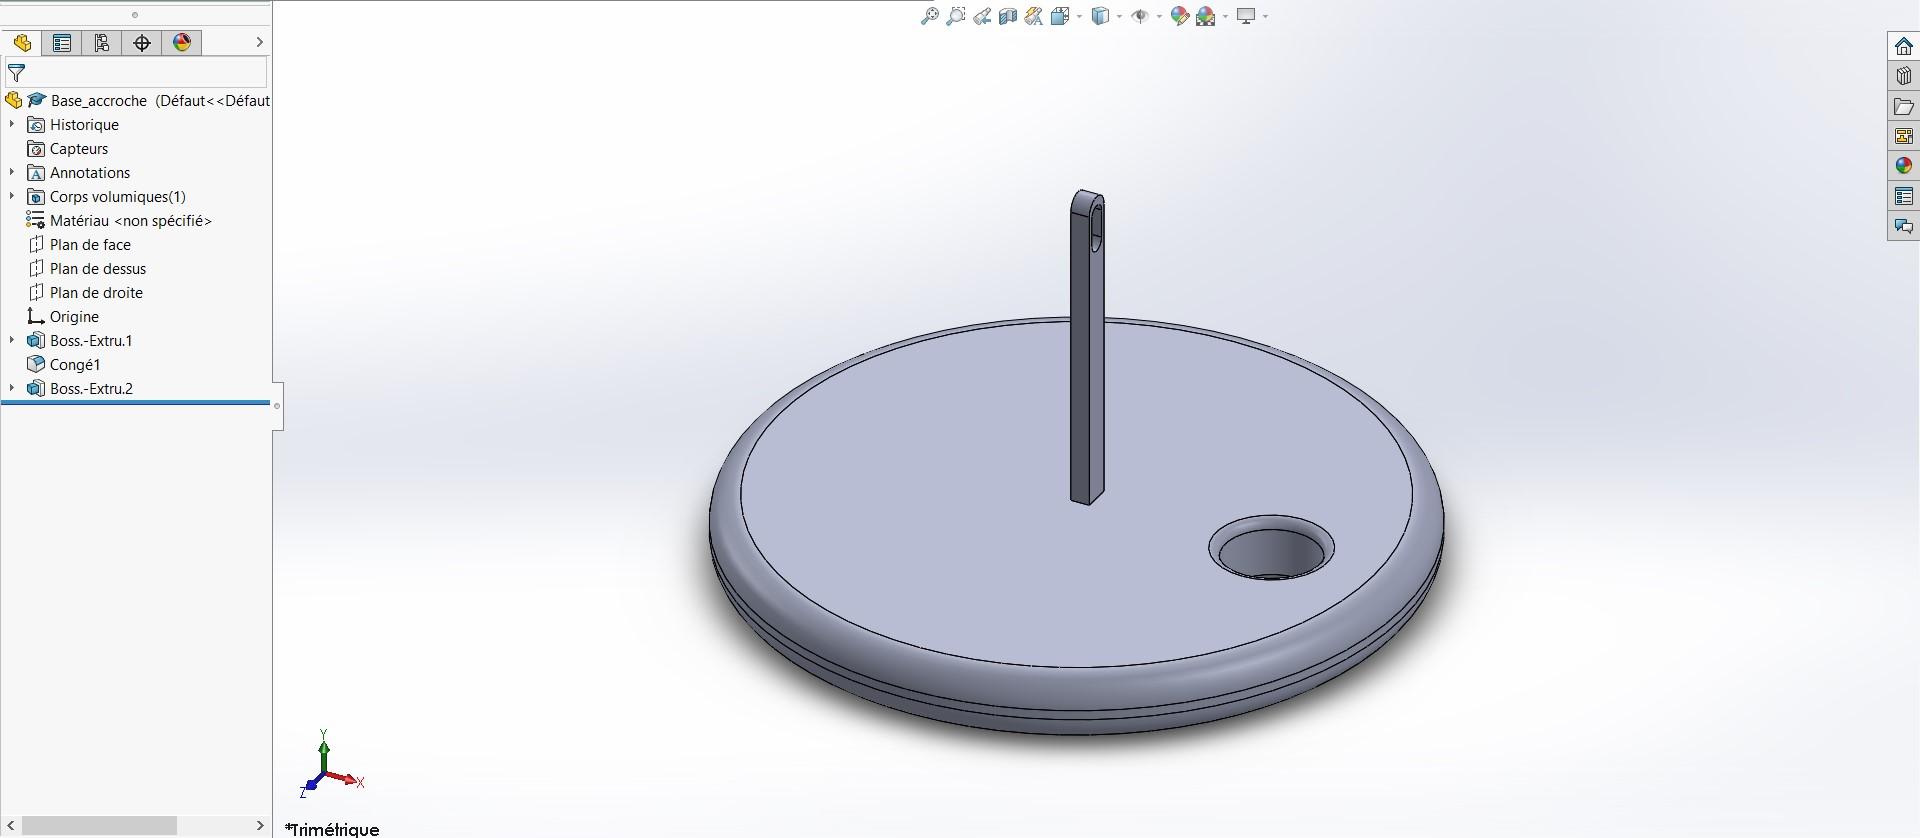Click the Matériau icon
Screen dimensions: 1920x838
click(x=36, y=221)
